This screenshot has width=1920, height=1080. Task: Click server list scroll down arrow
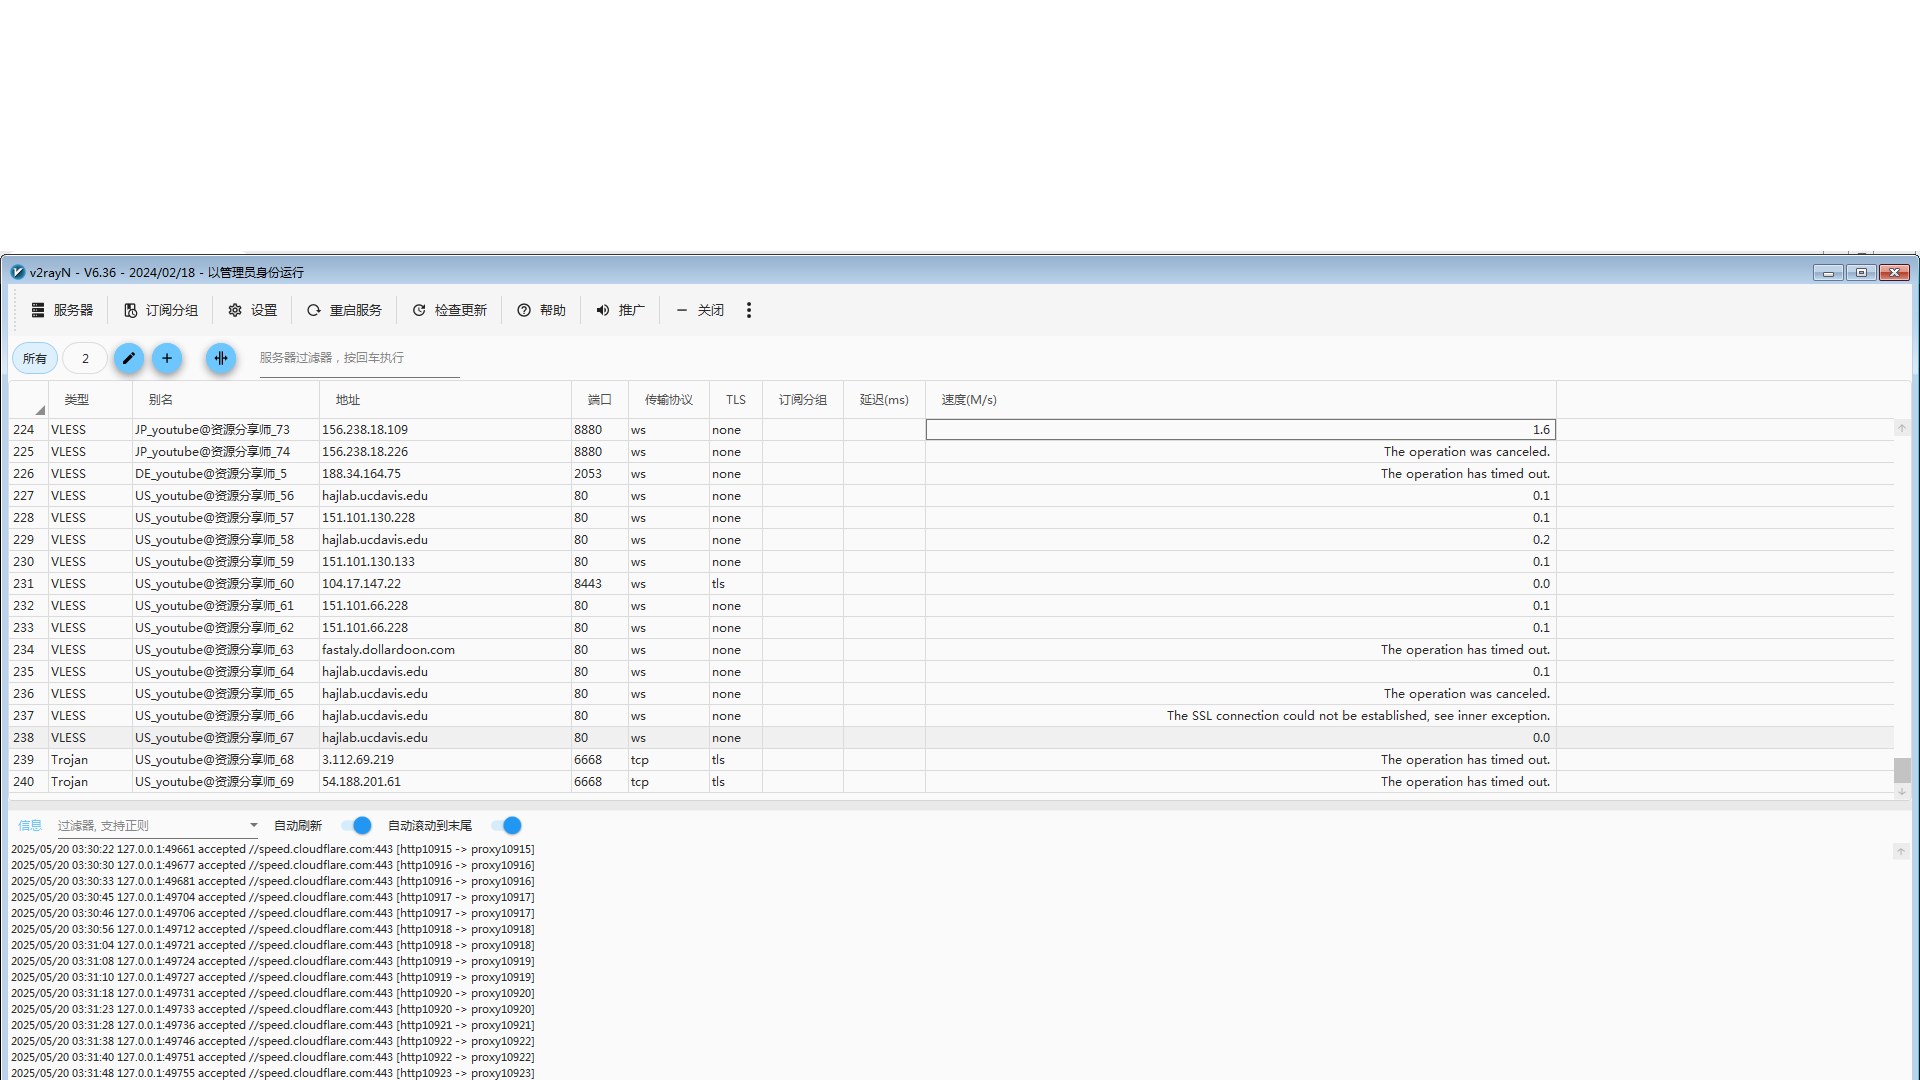click(1902, 792)
